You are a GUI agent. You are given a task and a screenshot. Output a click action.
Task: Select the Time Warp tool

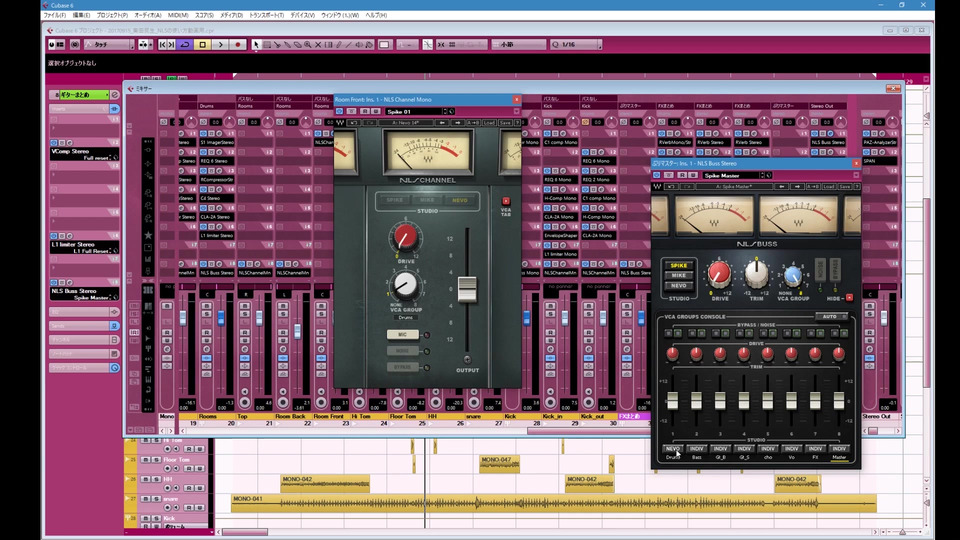coord(329,45)
